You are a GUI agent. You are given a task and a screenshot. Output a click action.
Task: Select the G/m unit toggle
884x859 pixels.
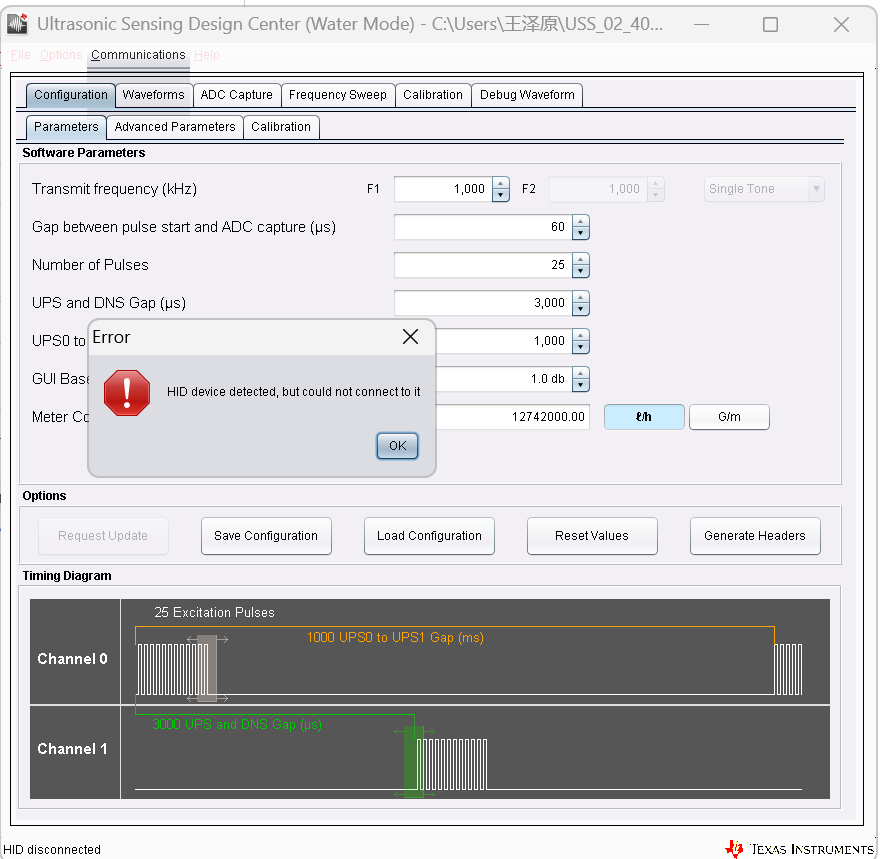pyautogui.click(x=729, y=417)
